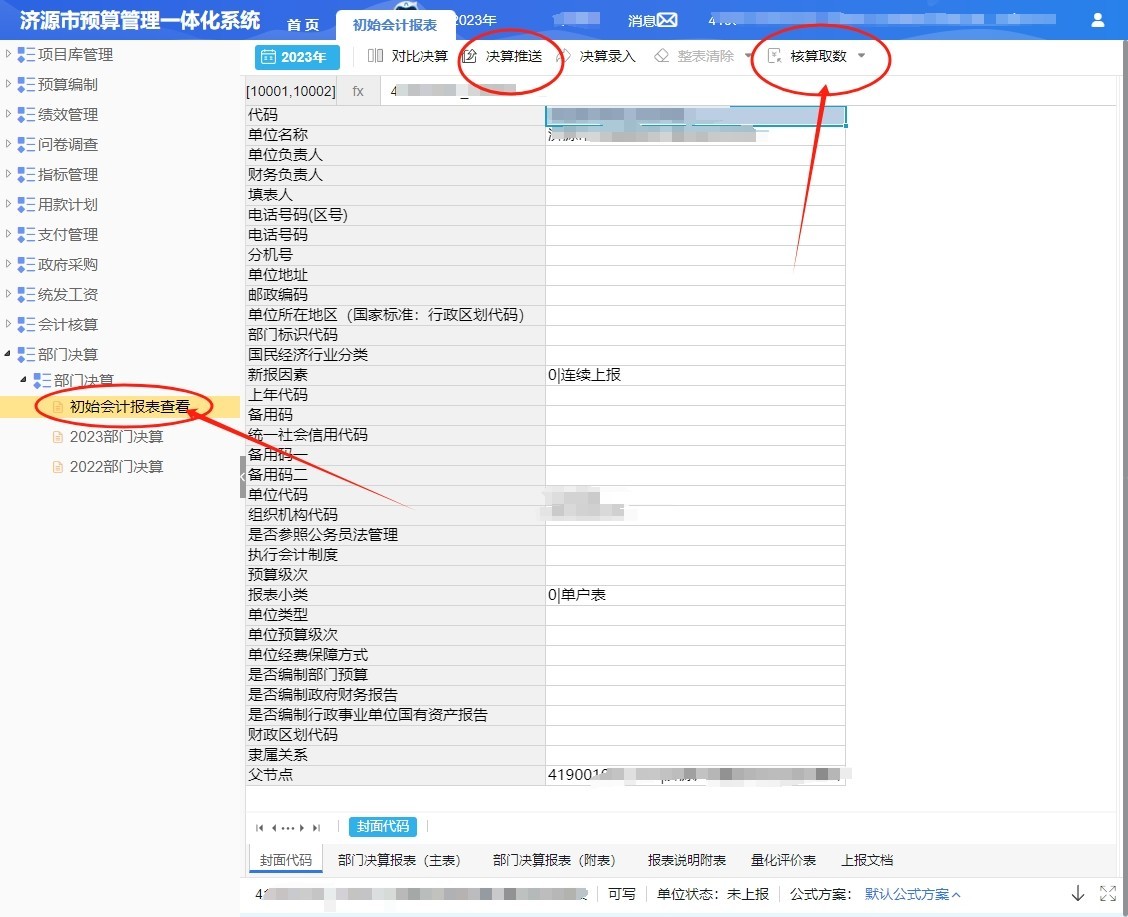Jump to the last sheet with the navigation arrow

pos(317,828)
